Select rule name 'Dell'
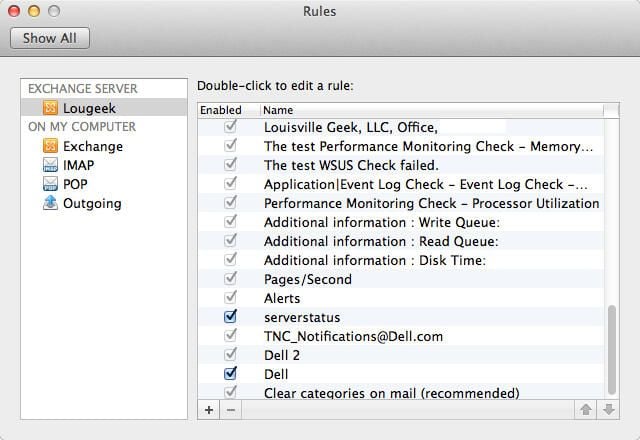Viewport: 640px width, 440px height. pyautogui.click(x=276, y=374)
